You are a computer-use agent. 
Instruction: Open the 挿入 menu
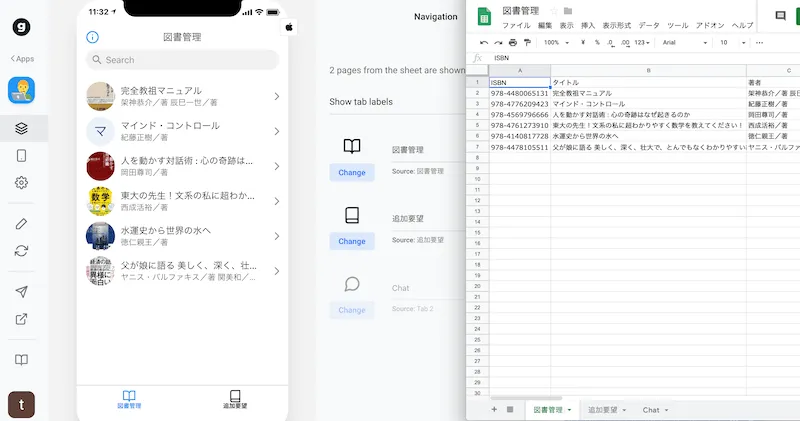tap(588, 26)
